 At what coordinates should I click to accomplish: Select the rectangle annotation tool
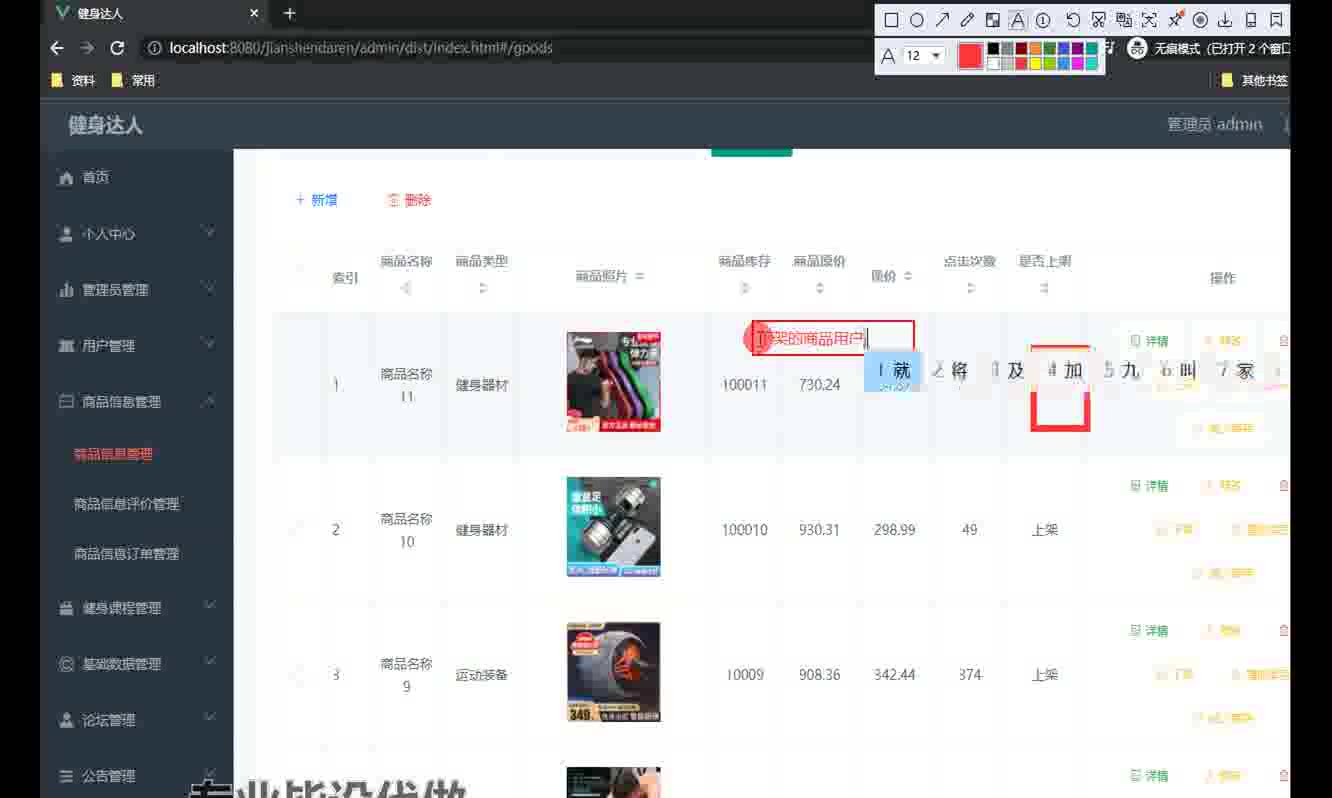point(891,20)
